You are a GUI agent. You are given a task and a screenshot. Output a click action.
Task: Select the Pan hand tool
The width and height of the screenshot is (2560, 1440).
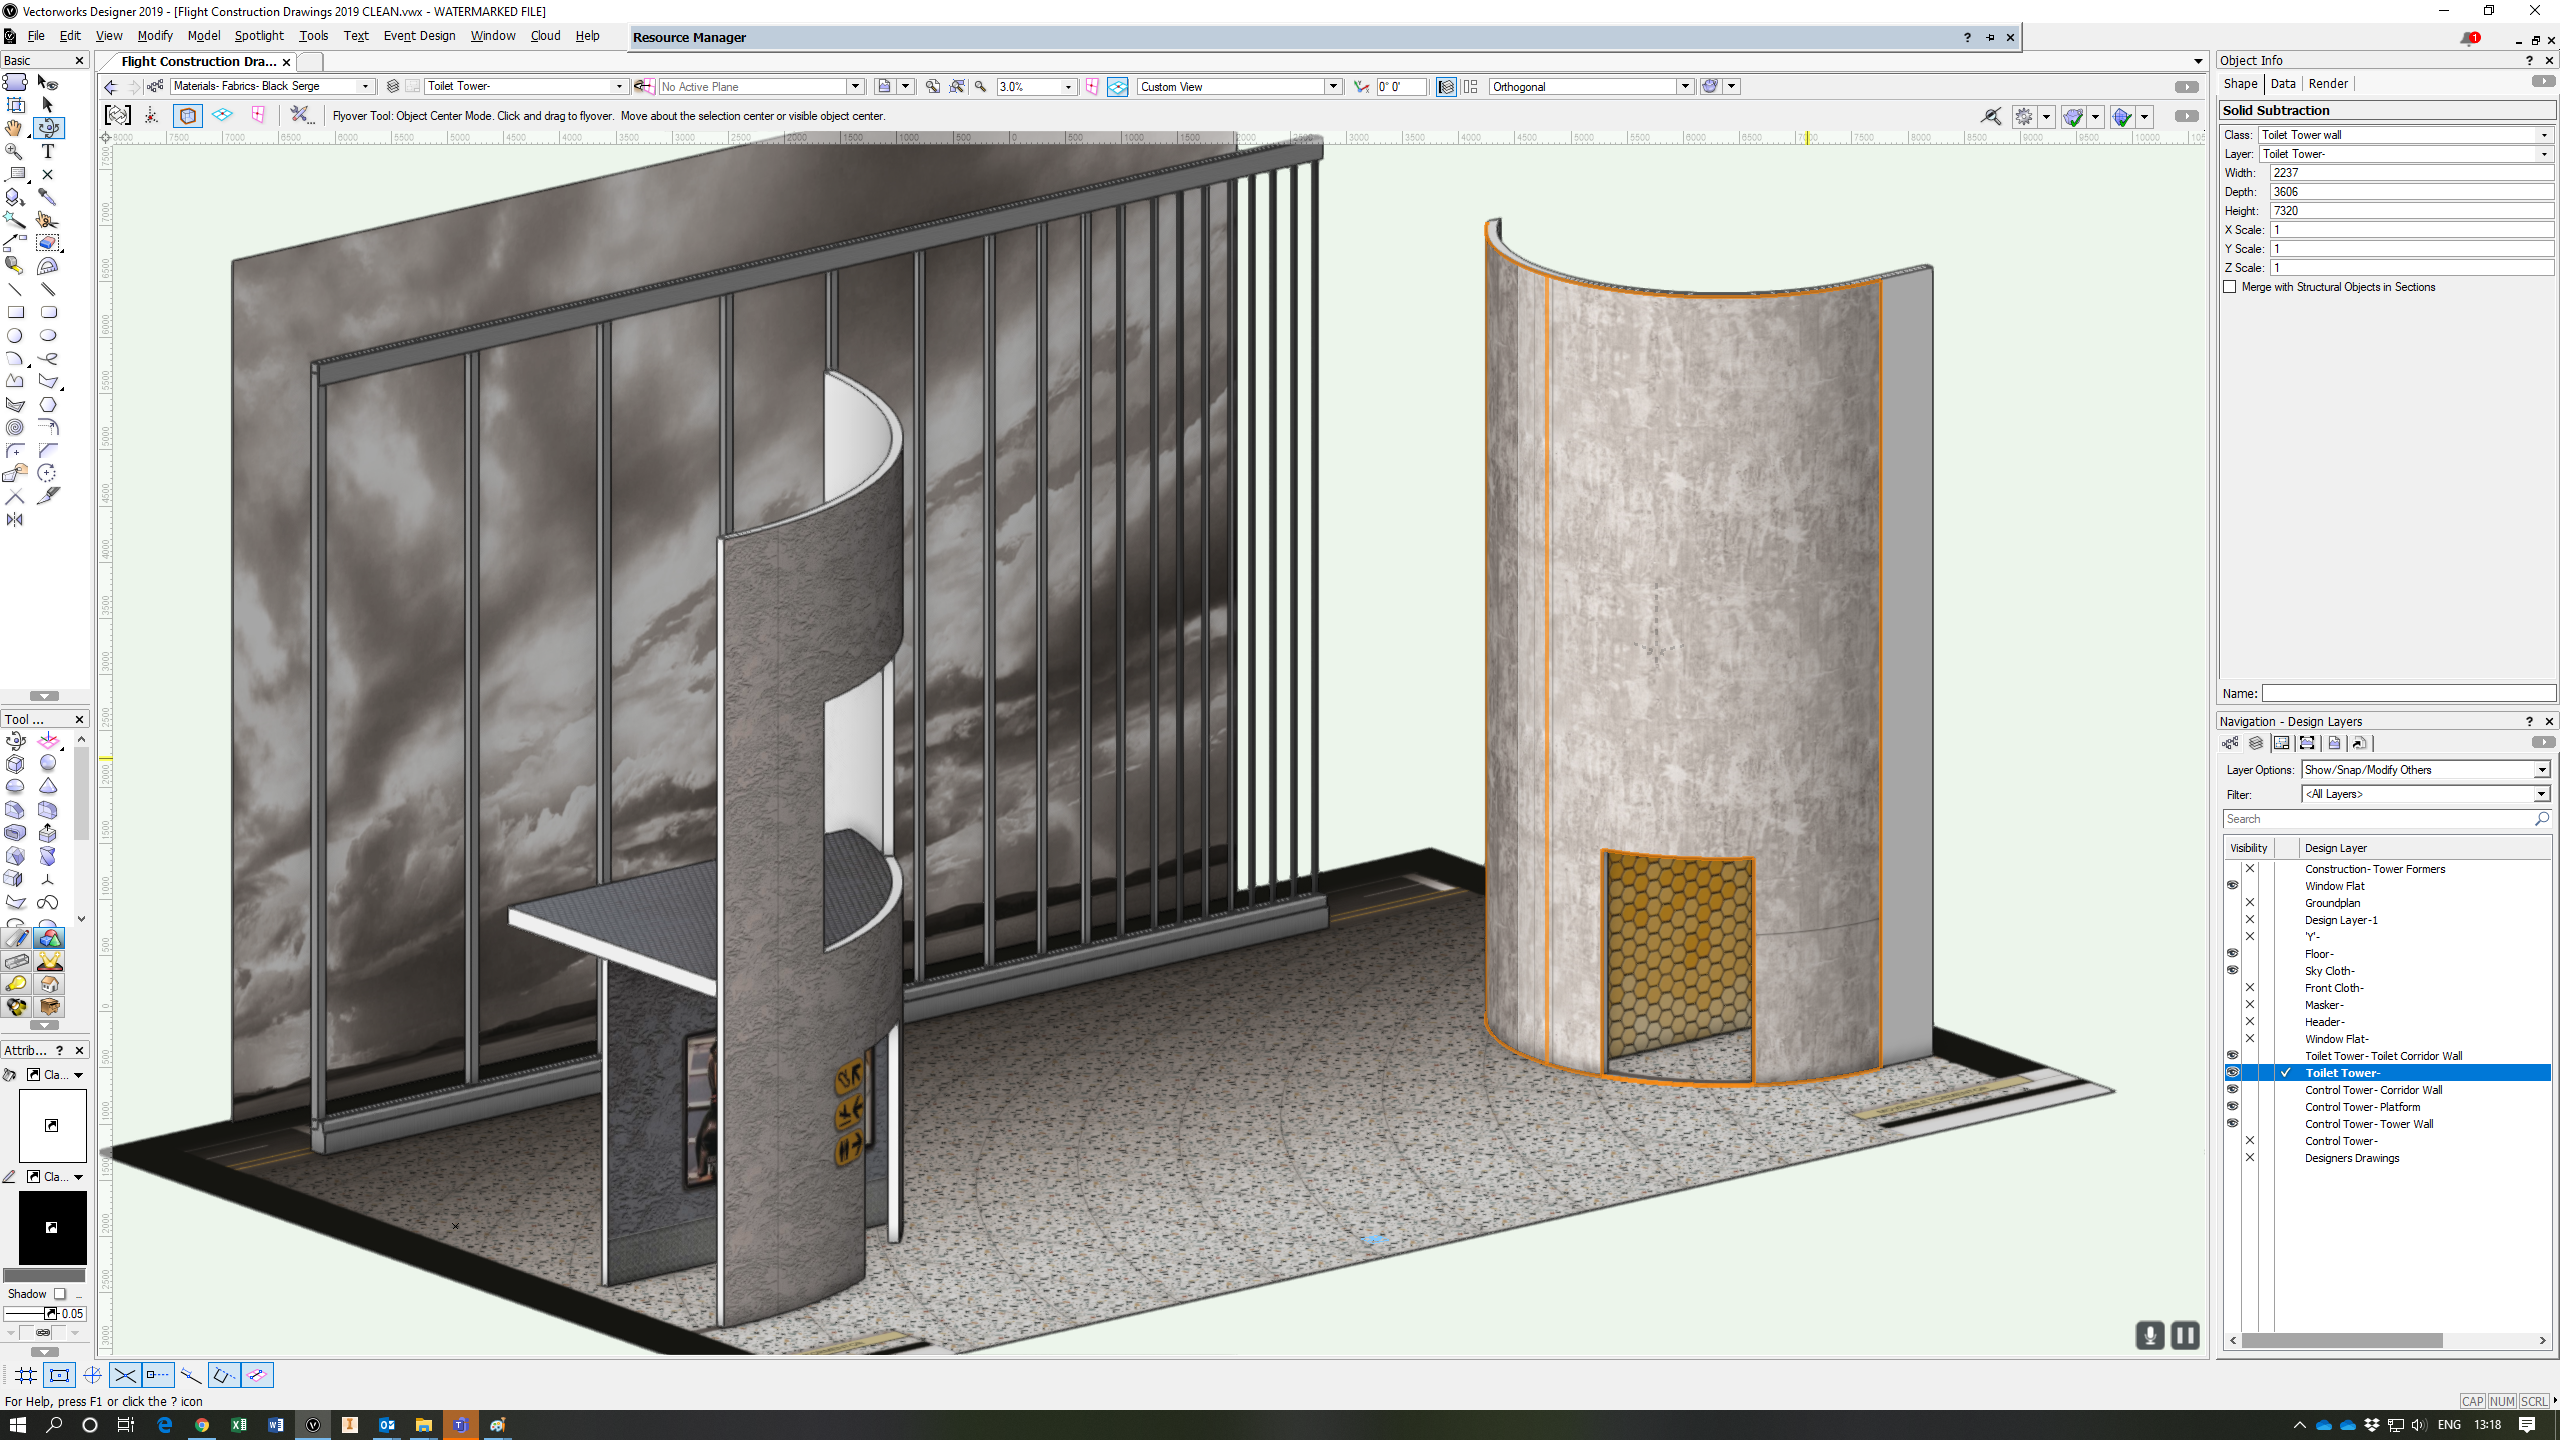(14, 128)
